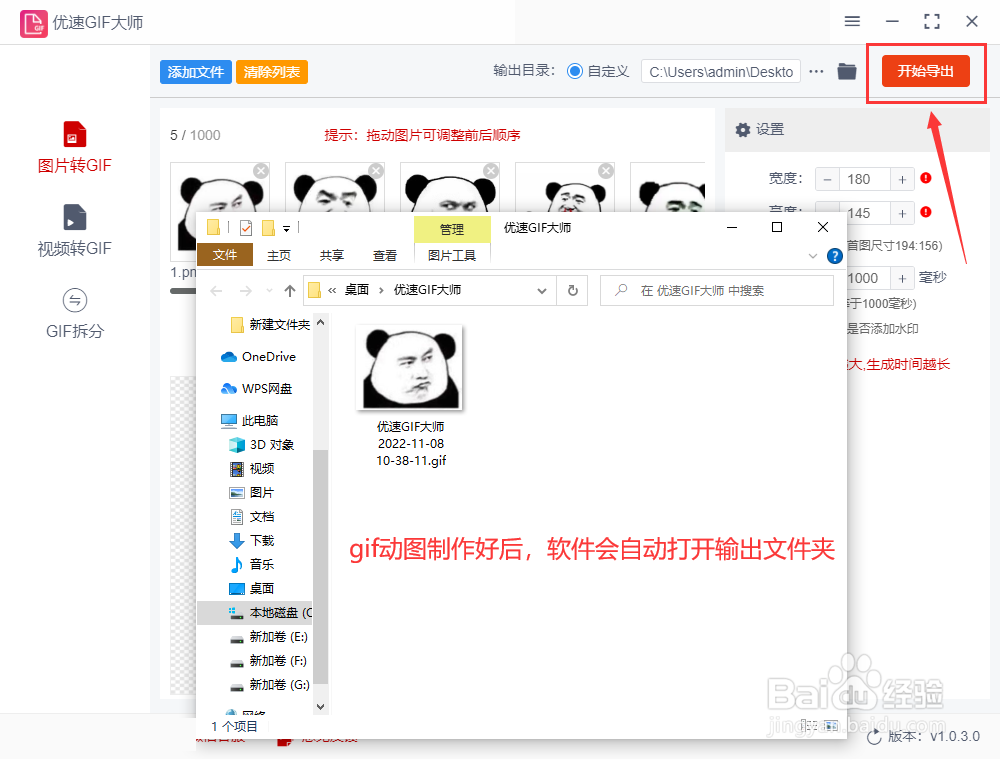This screenshot has height=760, width=1000.
Task: Click the 开始导出 export button
Action: coord(925,71)
